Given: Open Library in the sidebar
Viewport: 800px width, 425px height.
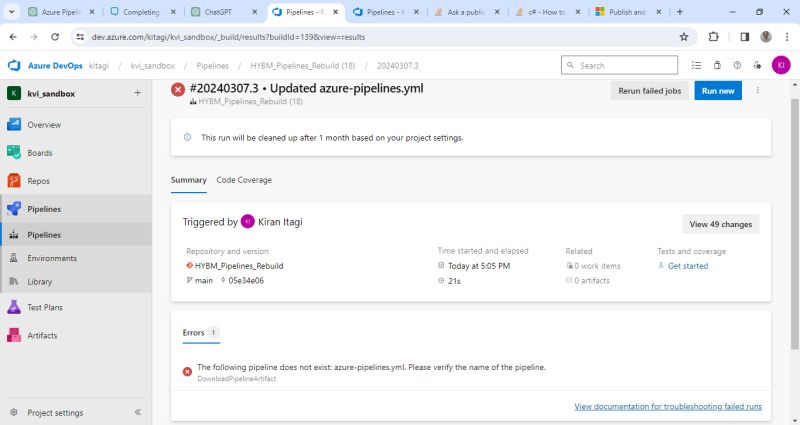Looking at the screenshot, I should point(39,282).
